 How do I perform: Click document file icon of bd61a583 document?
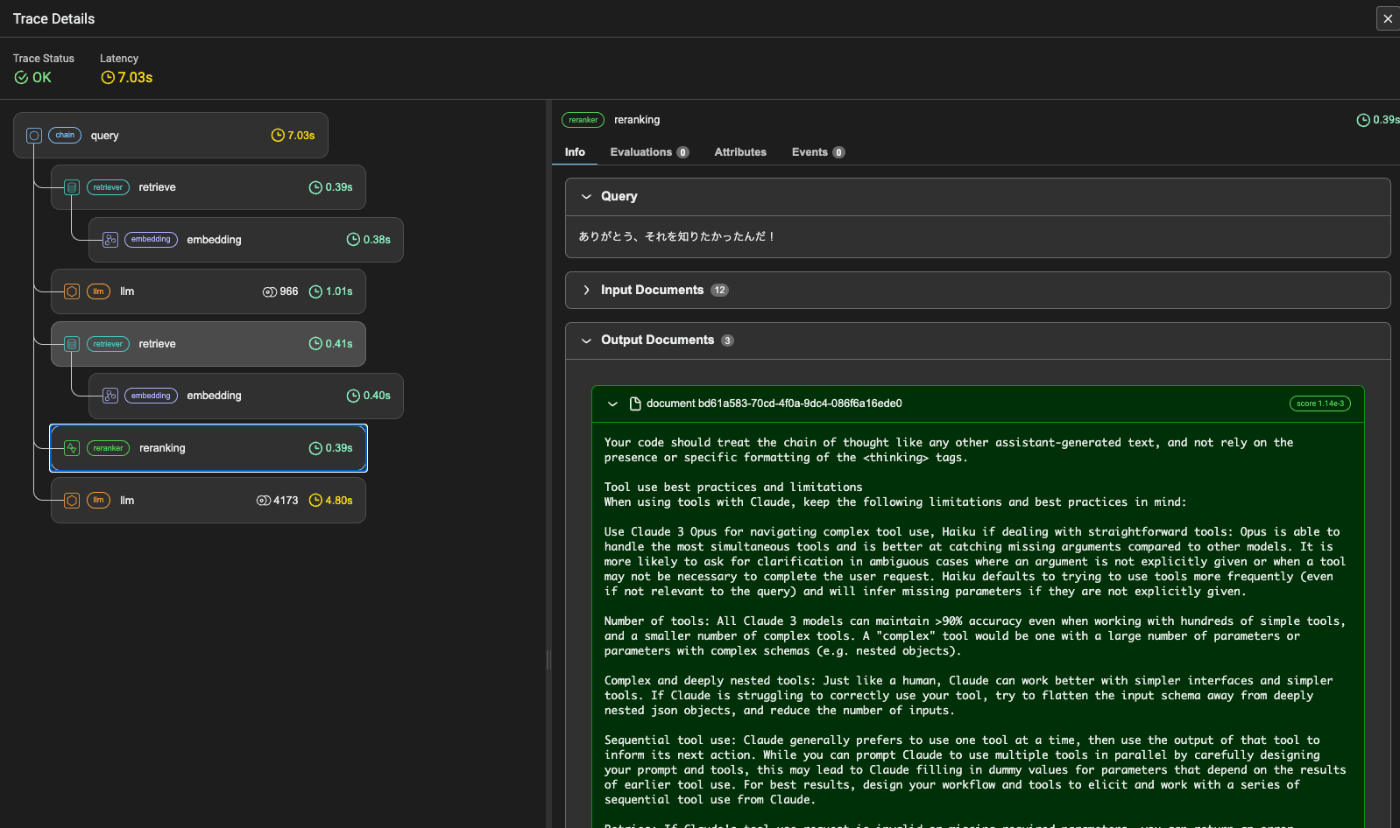click(635, 404)
